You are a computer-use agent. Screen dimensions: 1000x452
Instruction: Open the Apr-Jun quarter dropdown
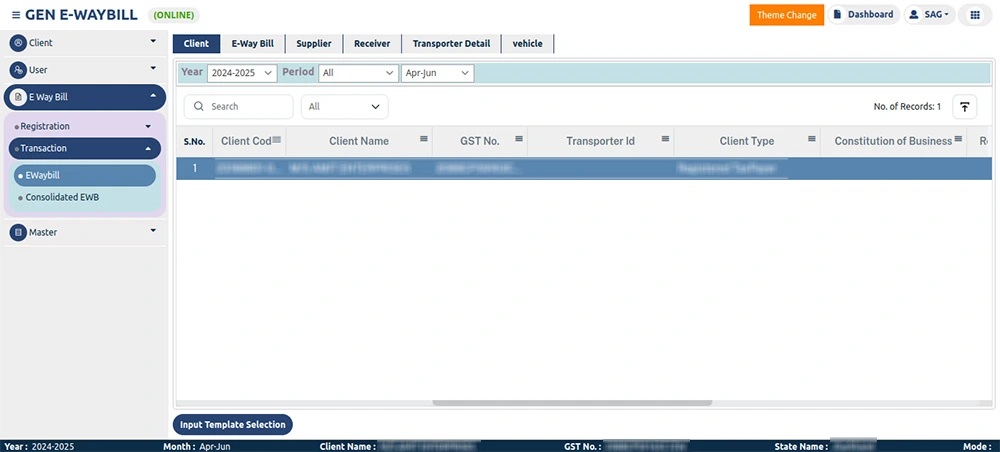tap(438, 73)
